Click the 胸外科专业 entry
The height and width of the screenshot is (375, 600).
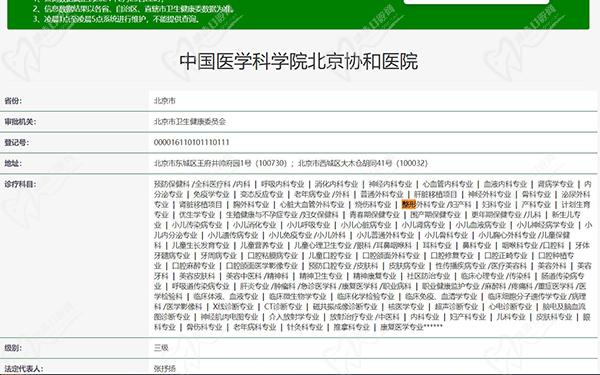[x=251, y=205]
